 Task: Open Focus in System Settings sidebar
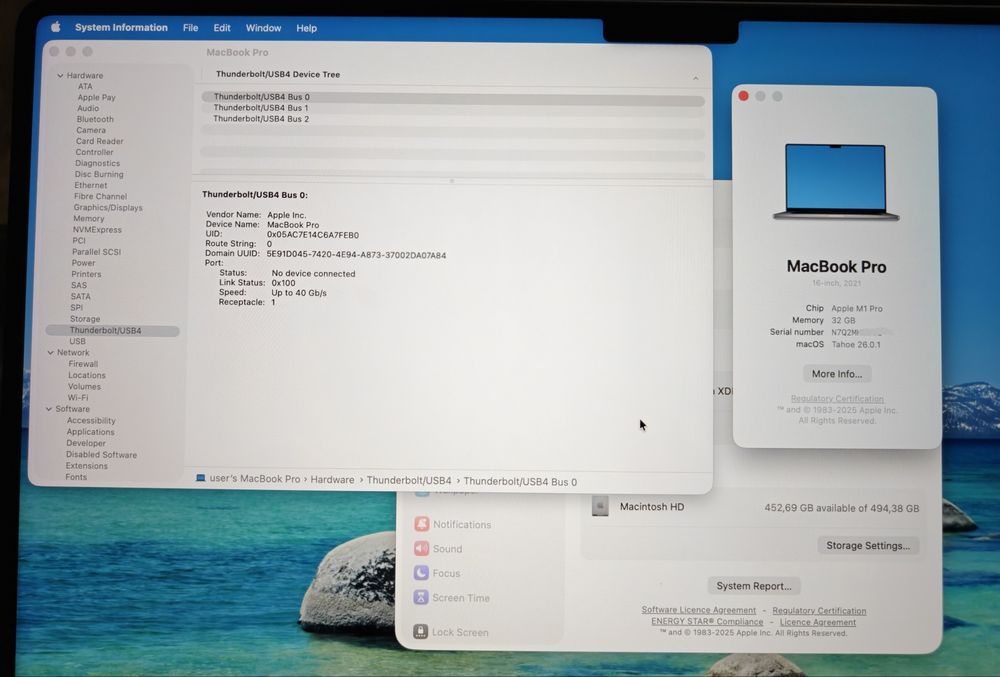click(438, 573)
